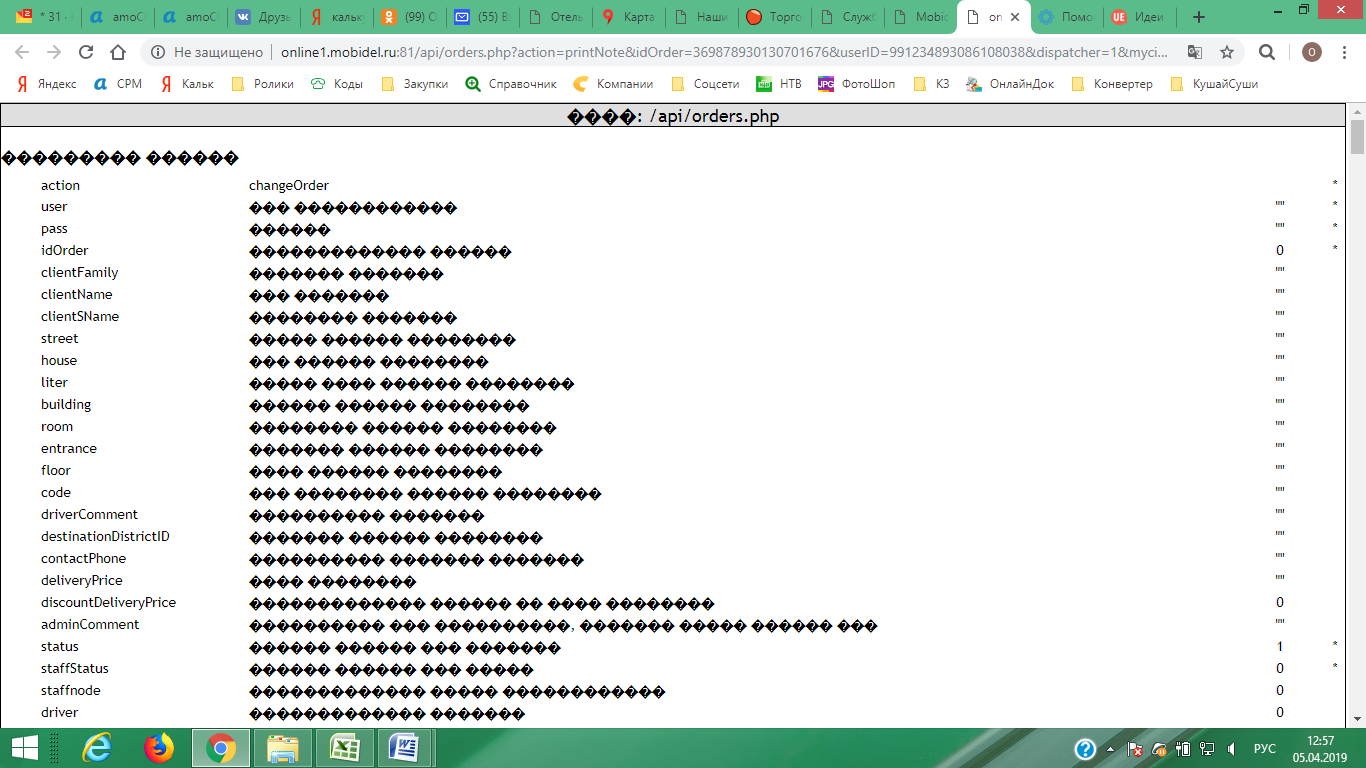Open the Ролики bookmarks folder
Image resolution: width=1366 pixels, height=768 pixels.
coord(263,84)
